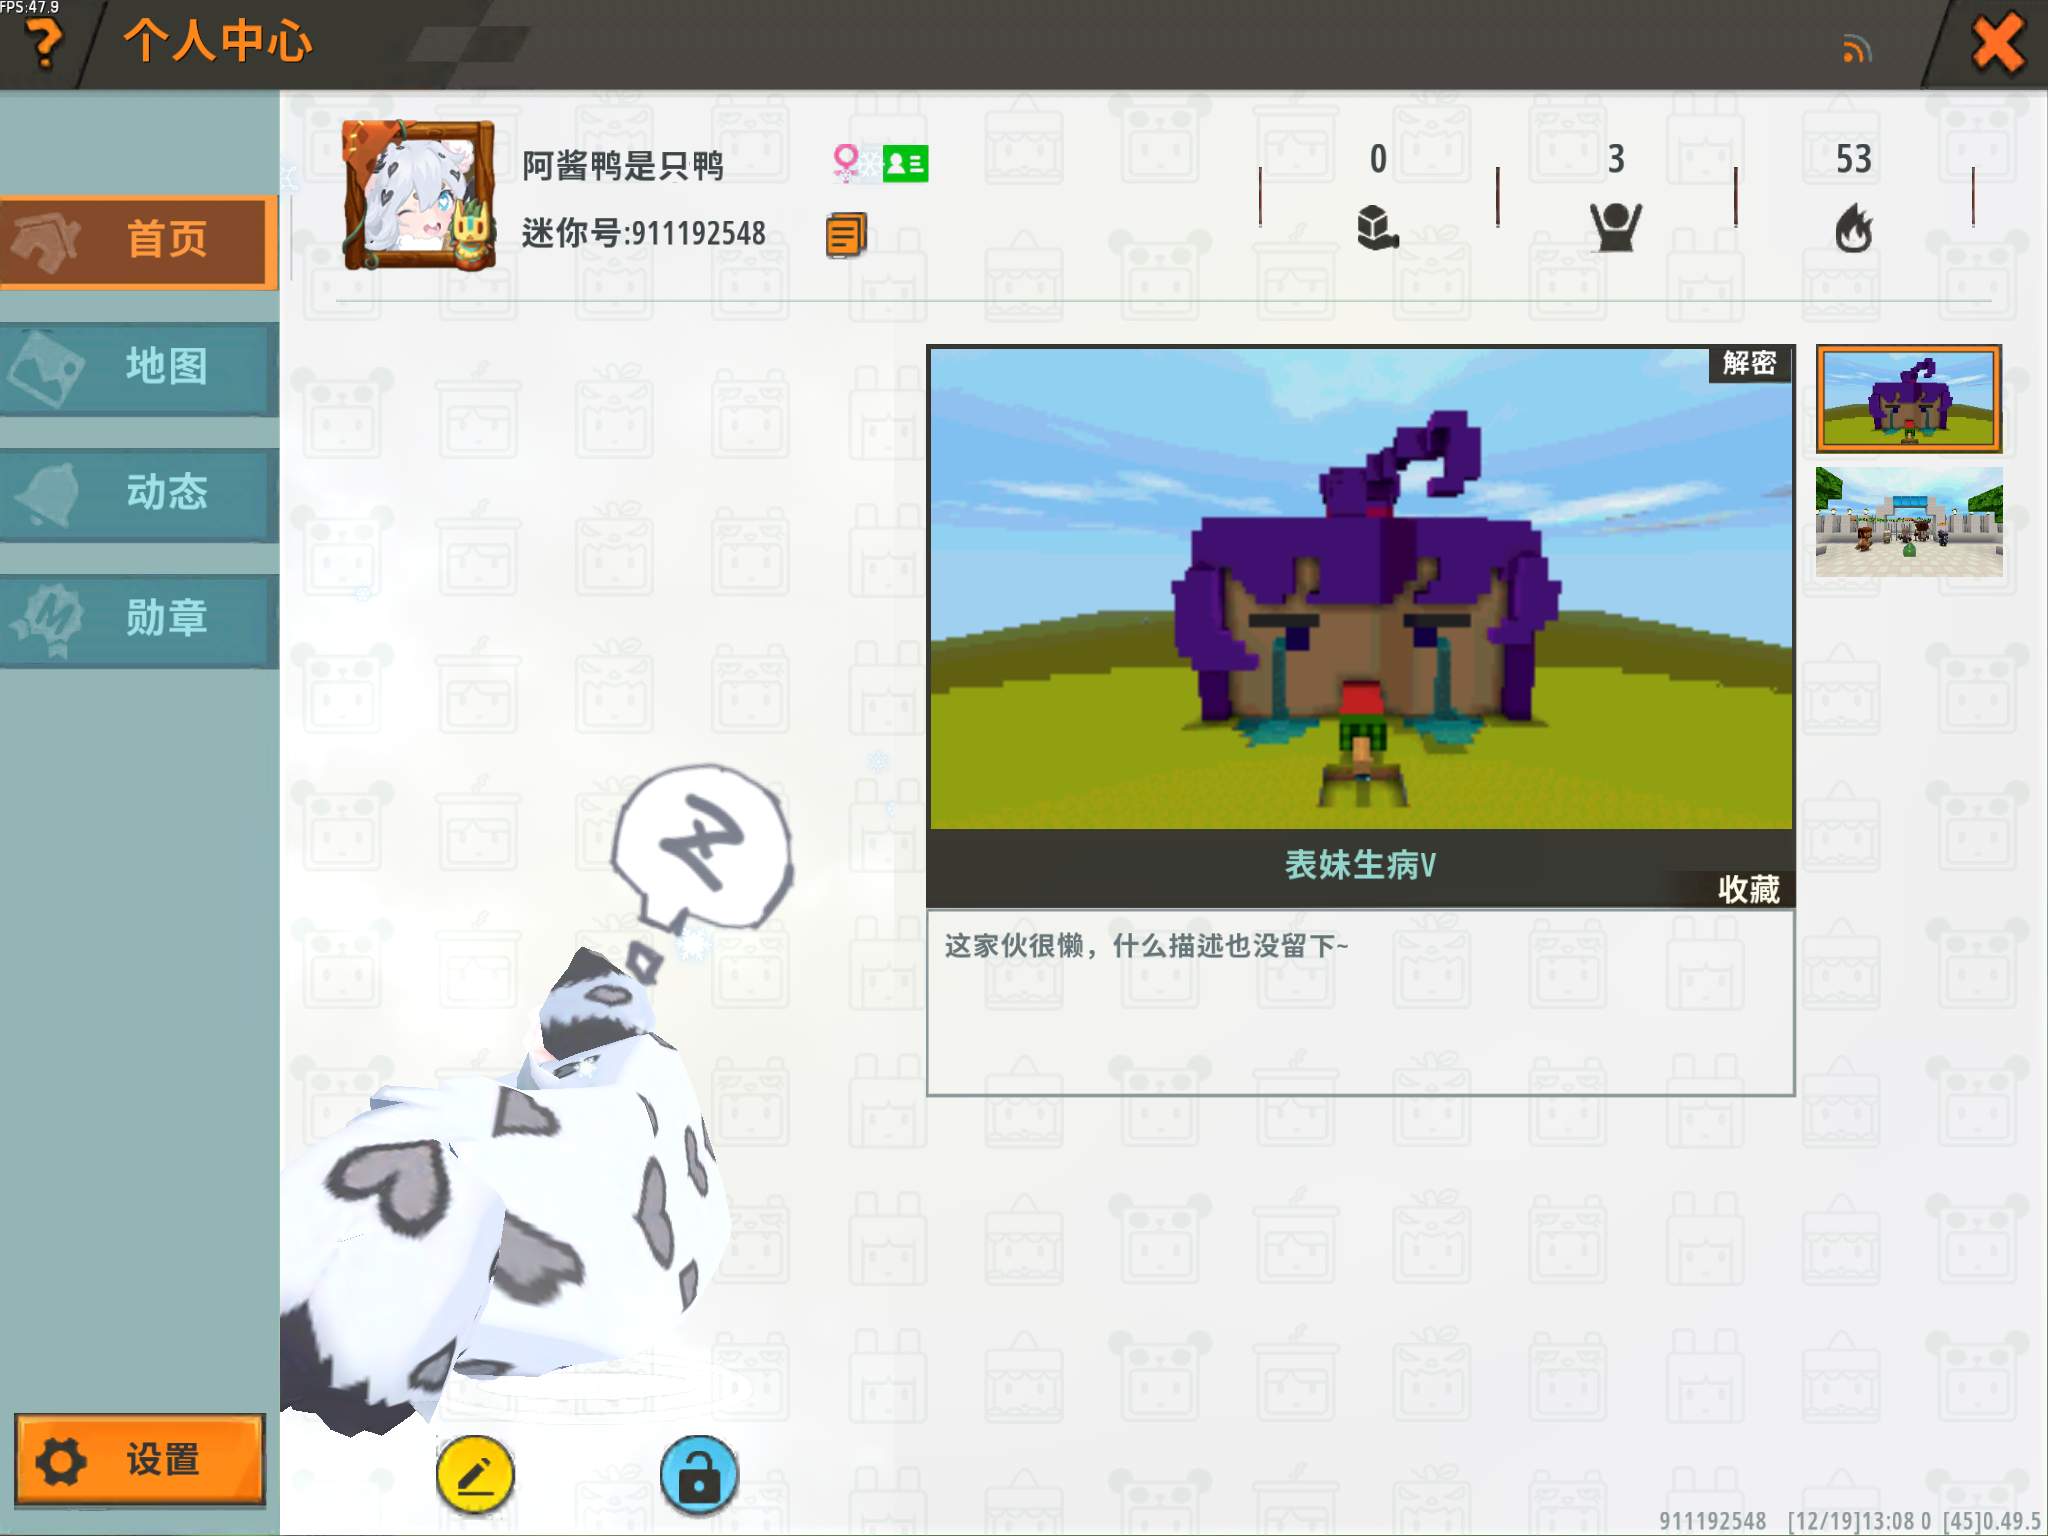
Task: Click the fans person icon
Action: pos(1615,228)
